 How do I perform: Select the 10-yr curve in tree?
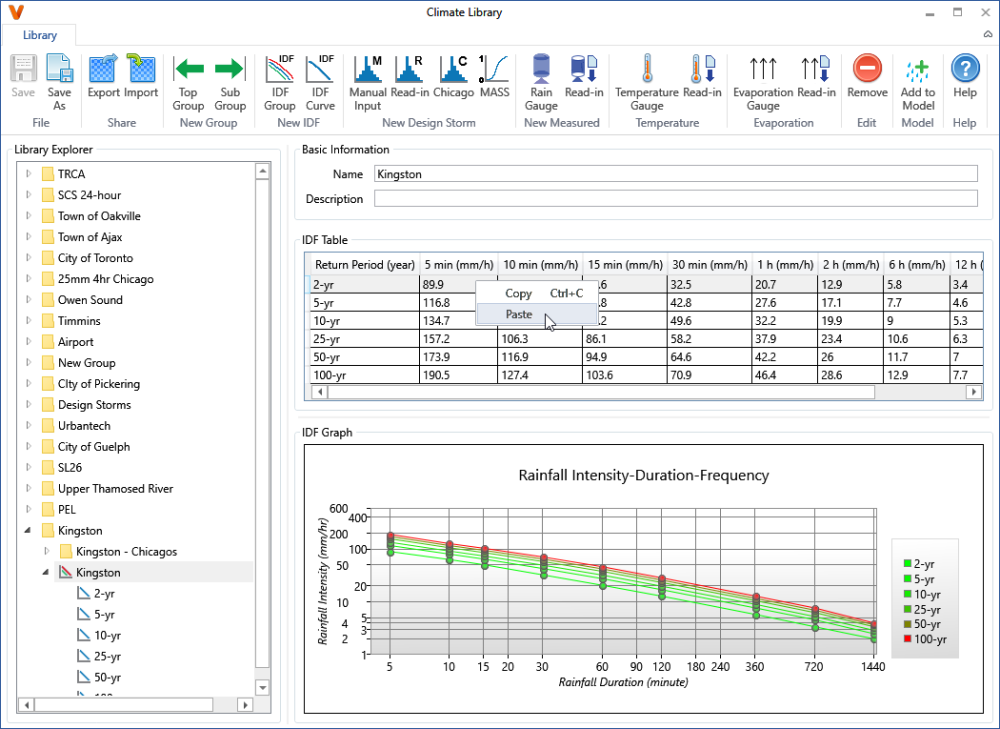pos(107,636)
